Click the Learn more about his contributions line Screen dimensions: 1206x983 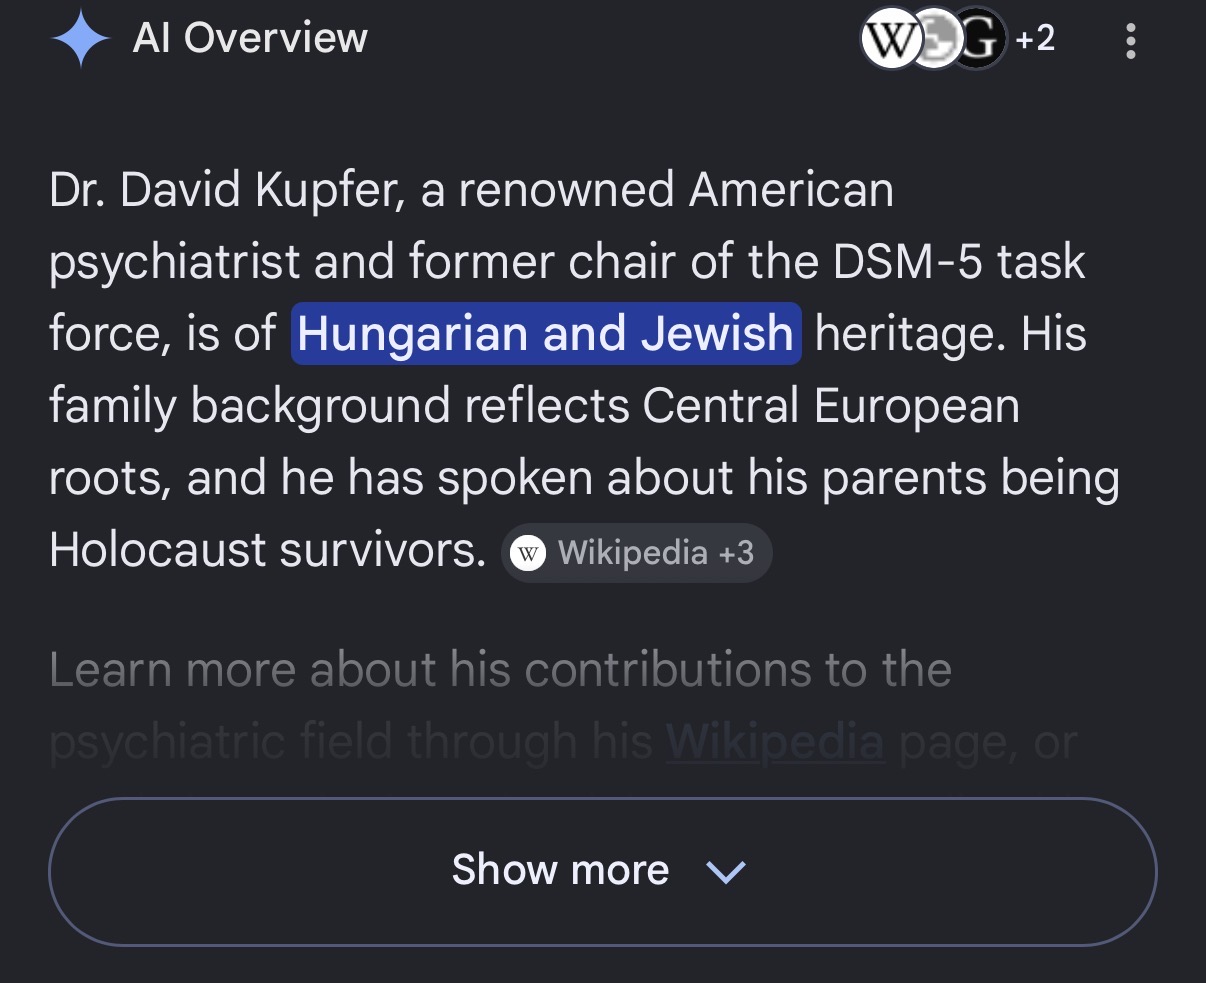(500, 670)
